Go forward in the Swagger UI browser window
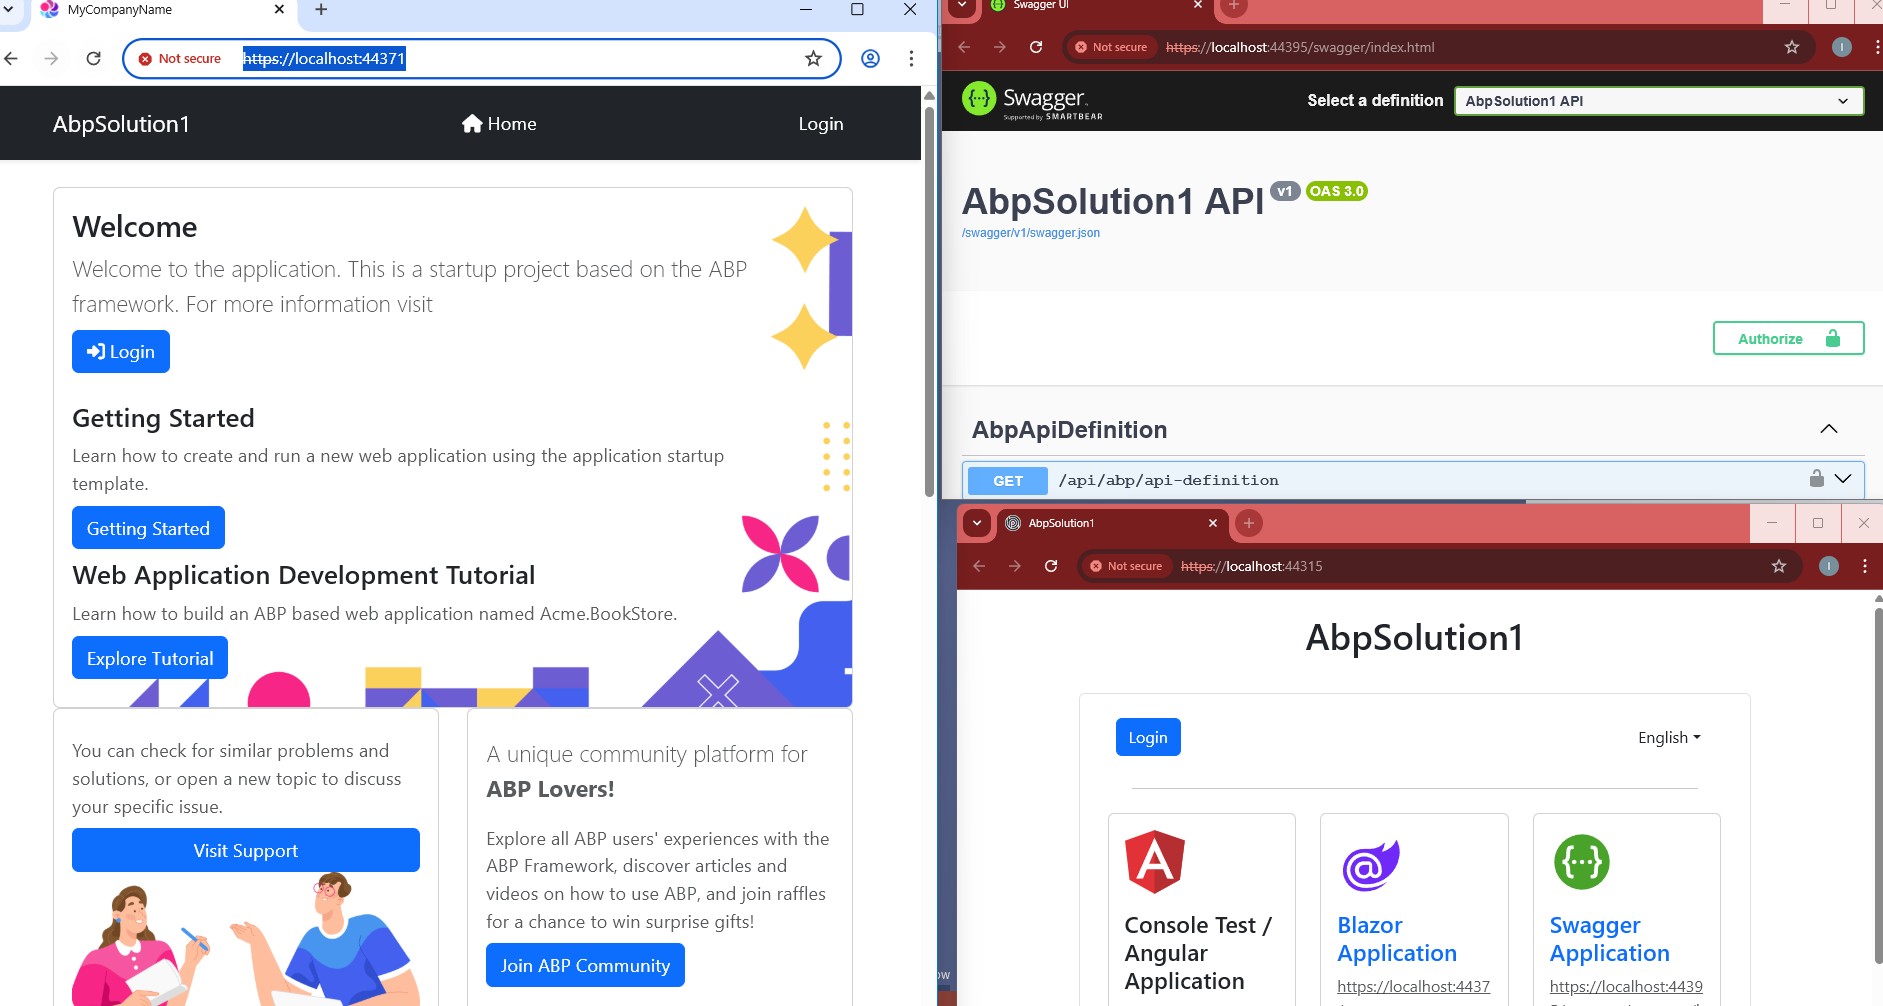The image size is (1883, 1006). pos(1000,47)
